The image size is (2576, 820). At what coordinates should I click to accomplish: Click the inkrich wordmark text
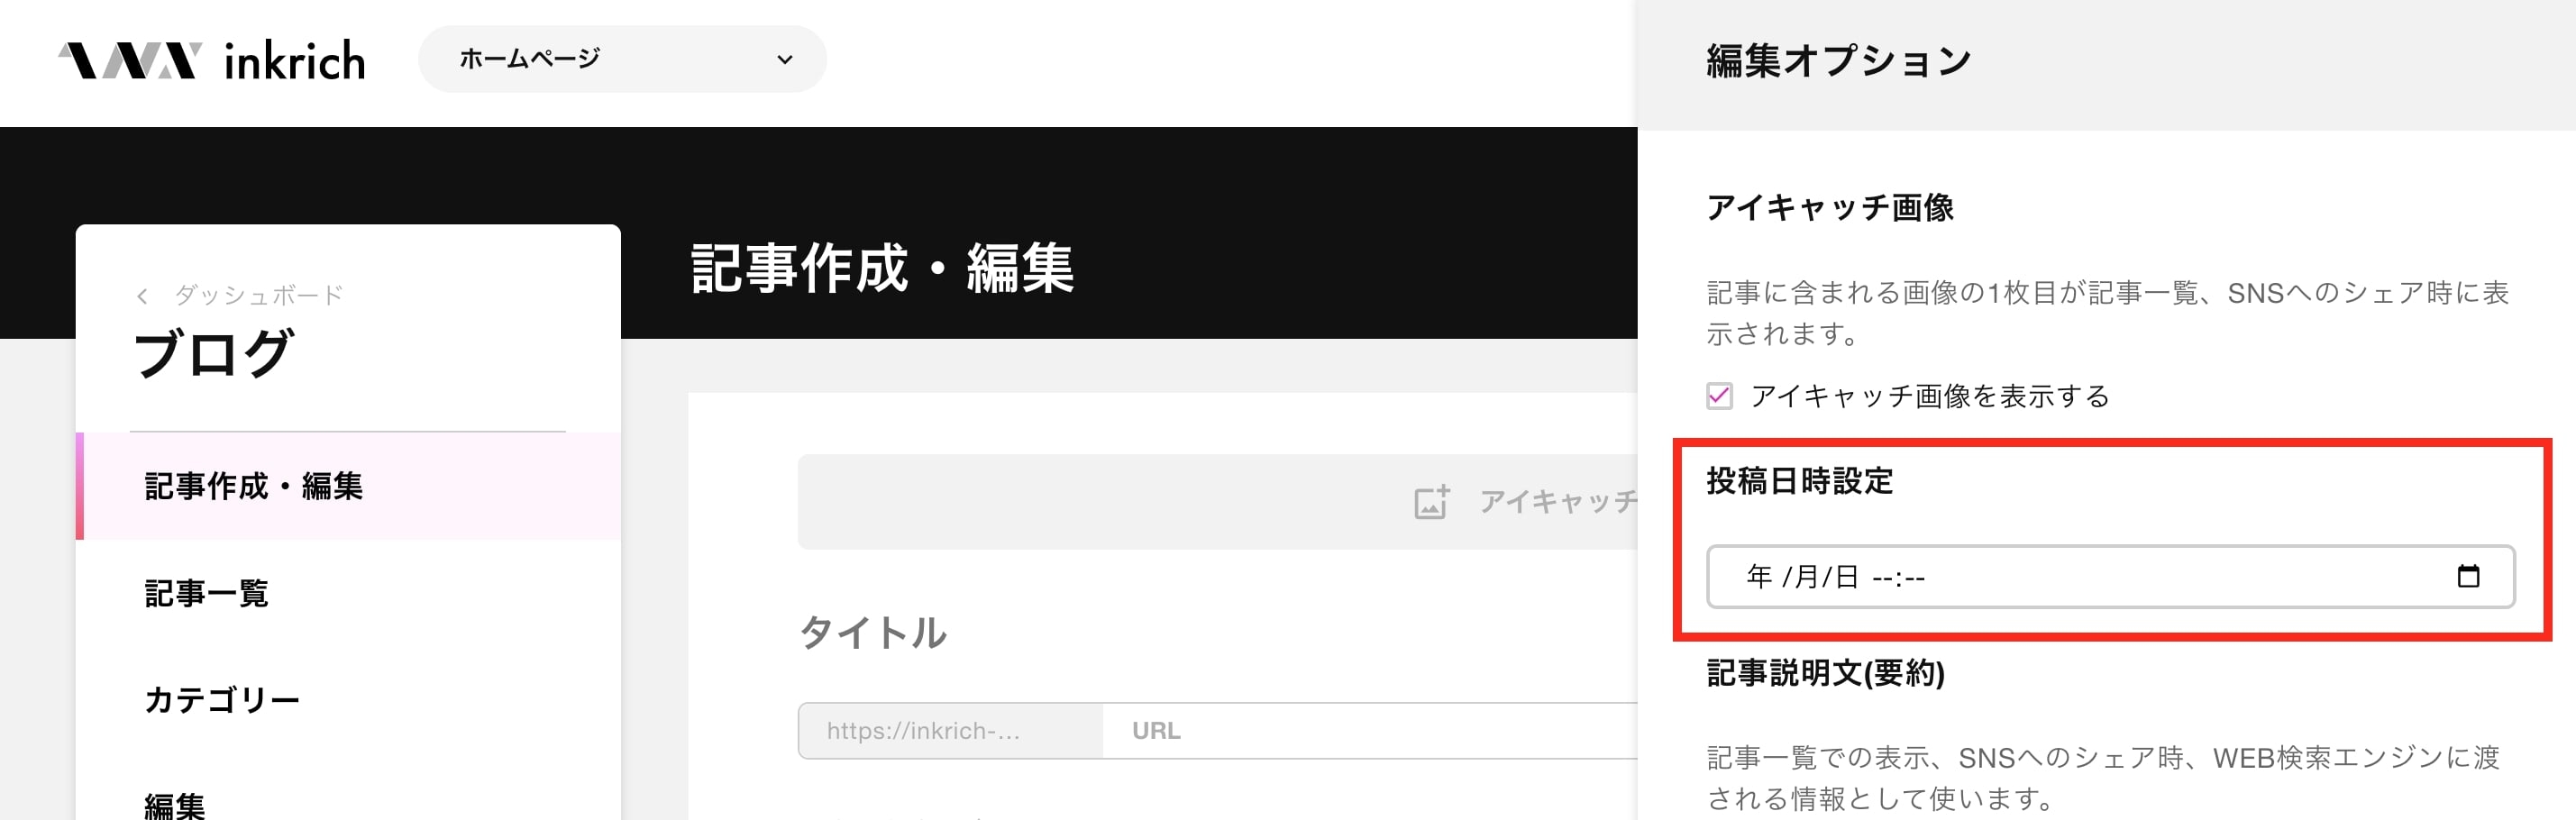[x=295, y=61]
